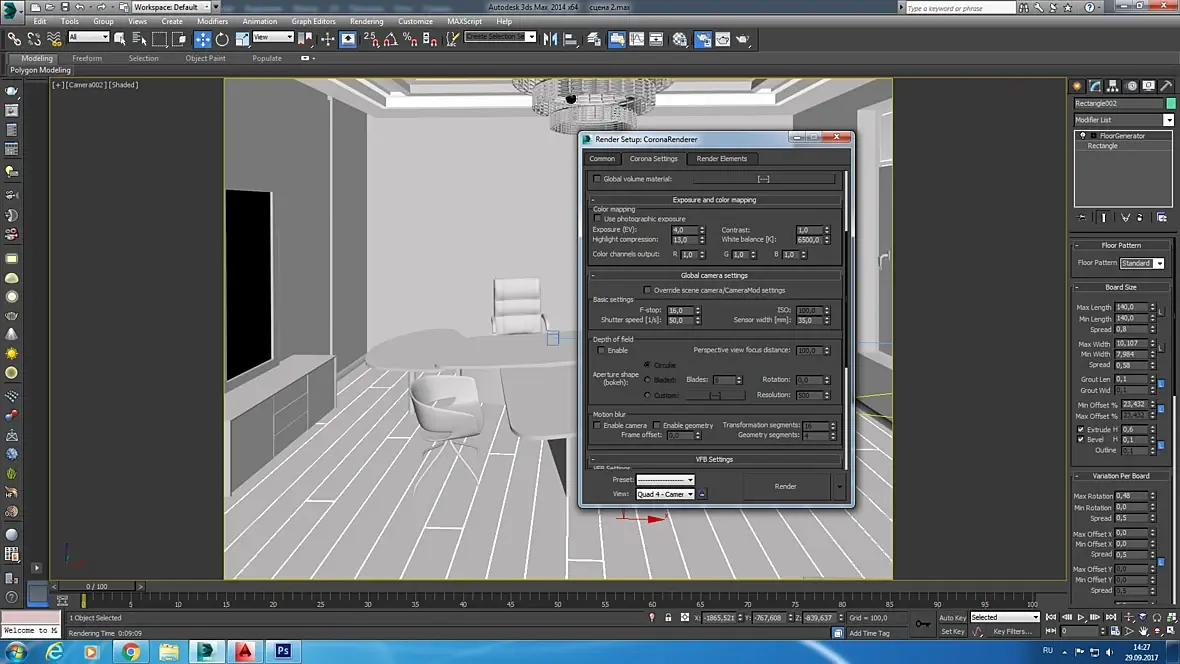Open the Display command panel tab
The width and height of the screenshot is (1180, 664).
1149,86
